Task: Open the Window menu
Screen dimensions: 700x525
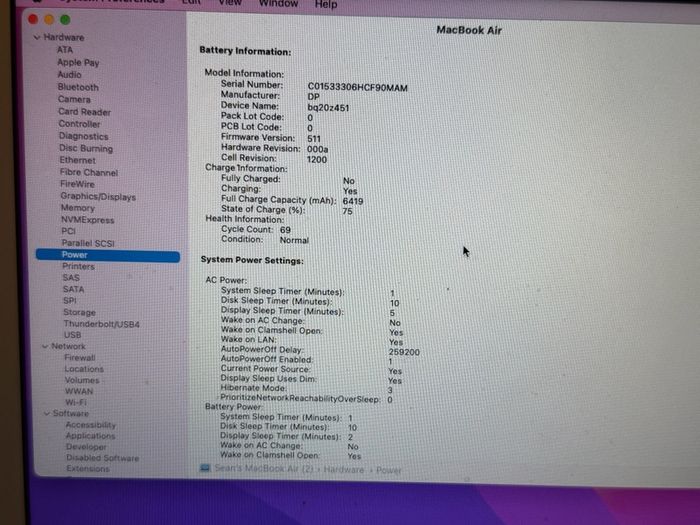Action: click(279, 4)
